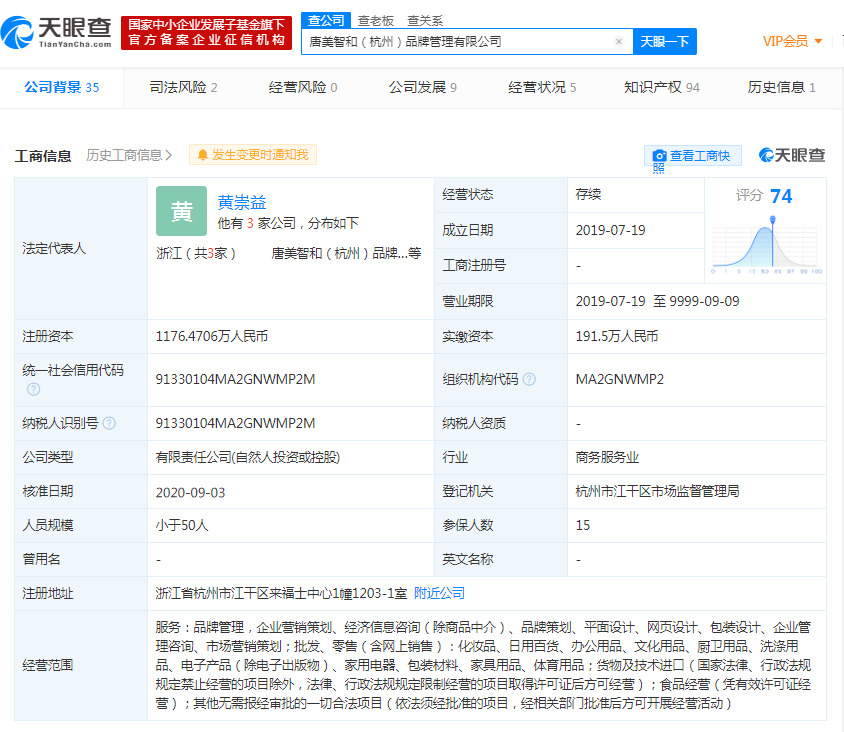Click the establishment date 2019-07-19
Viewport: 844px width, 732px height.
tap(610, 230)
